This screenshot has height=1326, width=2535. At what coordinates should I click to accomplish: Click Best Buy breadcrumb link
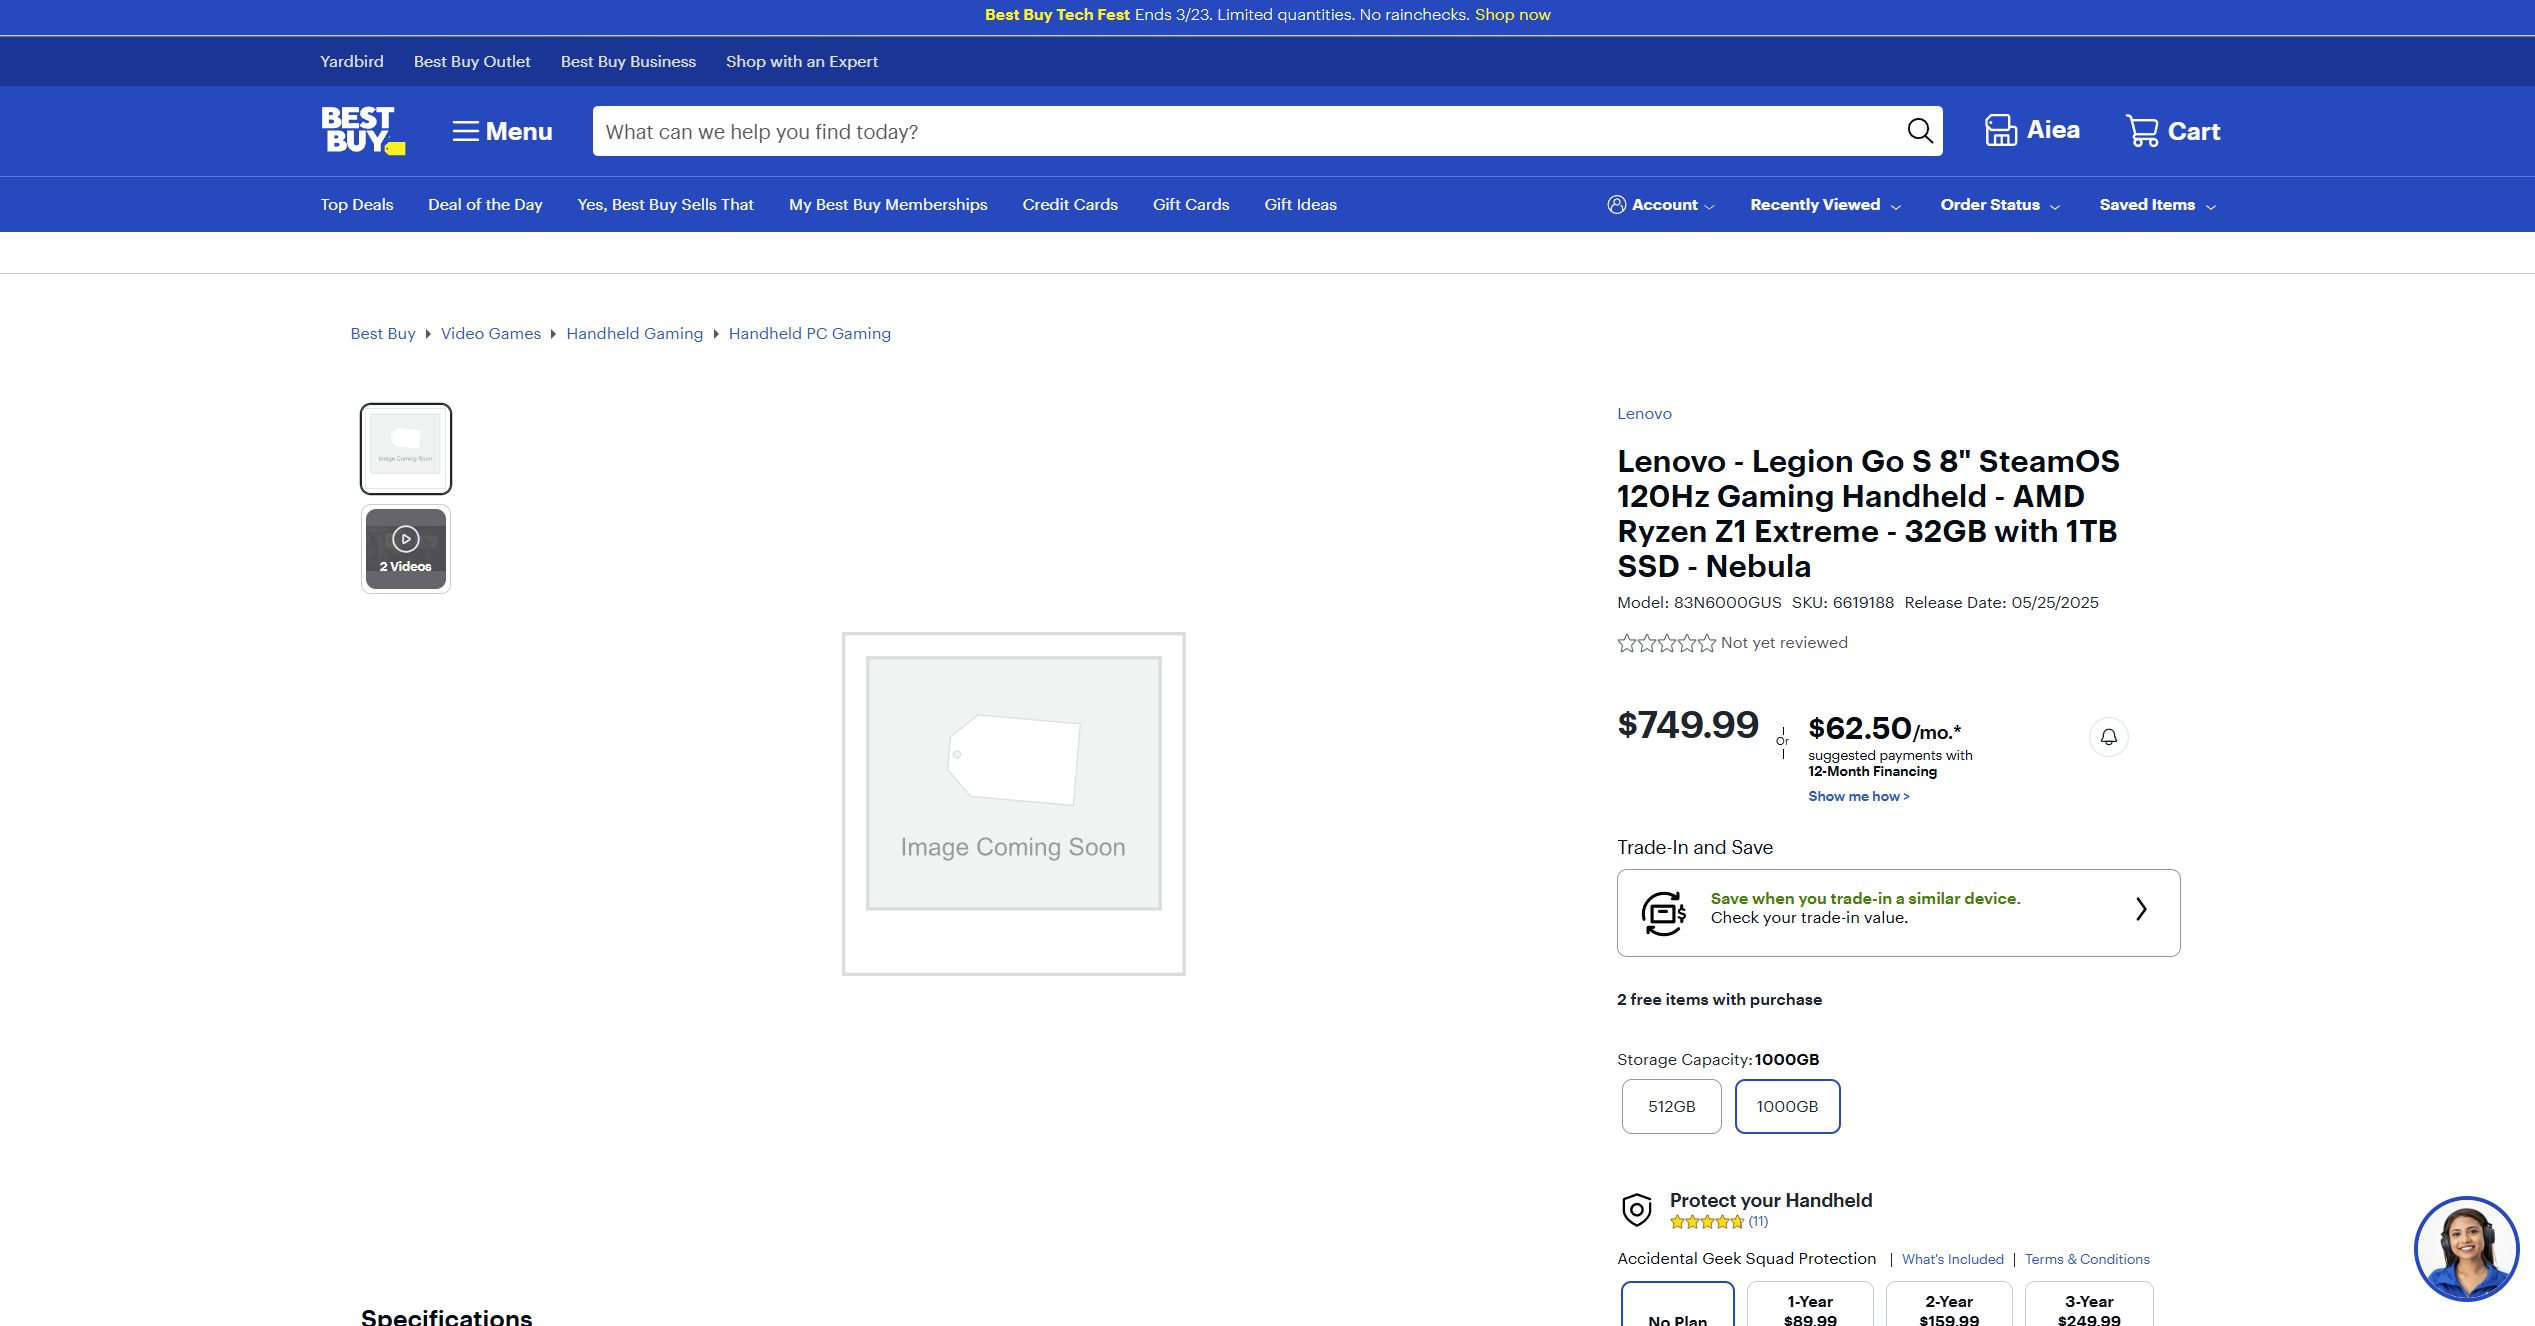click(383, 334)
